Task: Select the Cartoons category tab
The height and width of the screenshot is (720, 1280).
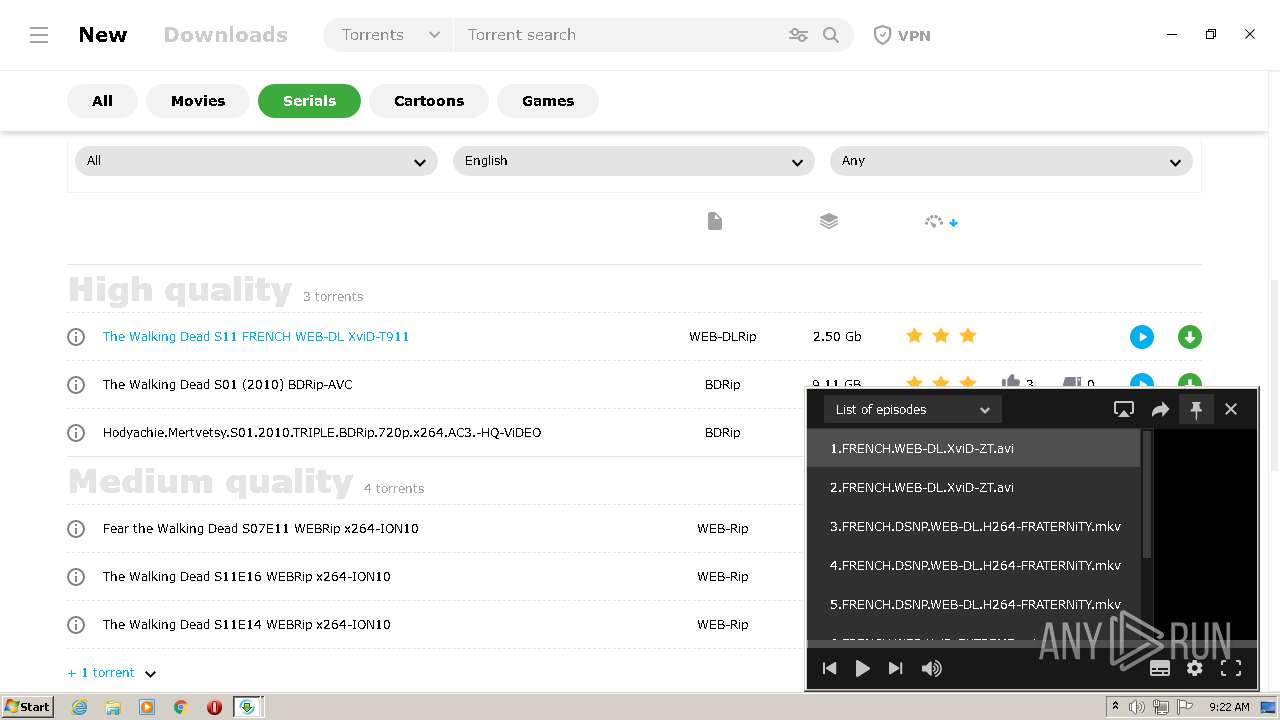Action: coord(429,101)
